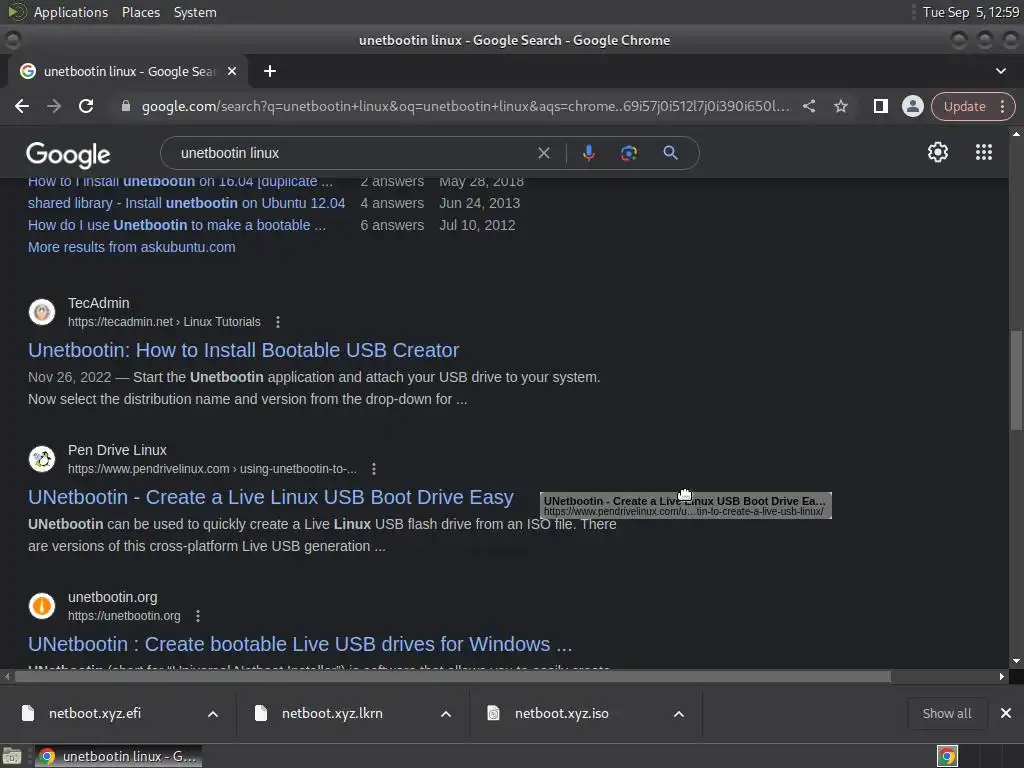Open 'How do I use Unetbootin to make a bootable'
Image resolution: width=1024 pixels, height=768 pixels.
pyautogui.click(x=176, y=225)
